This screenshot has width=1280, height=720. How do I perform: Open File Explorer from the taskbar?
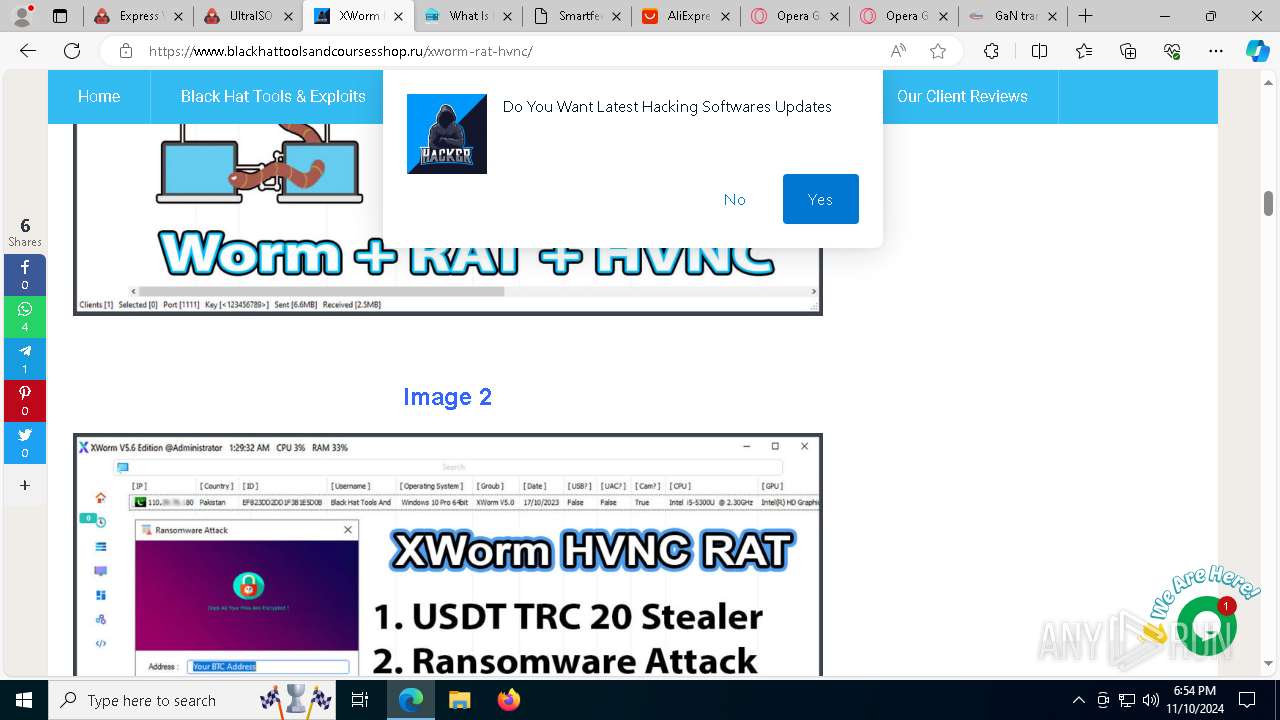tap(459, 700)
